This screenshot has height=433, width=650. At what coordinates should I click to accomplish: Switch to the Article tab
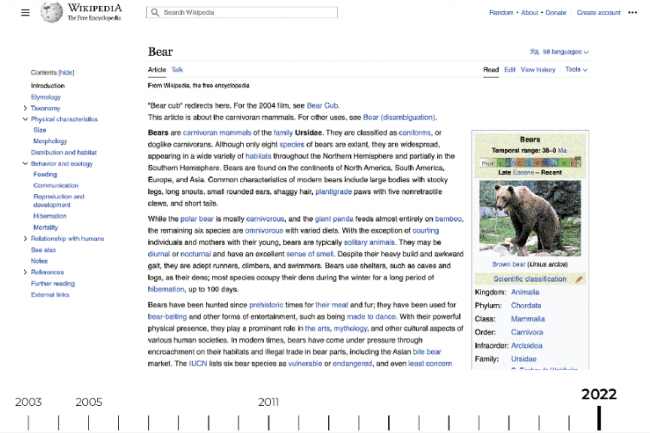[x=157, y=70]
